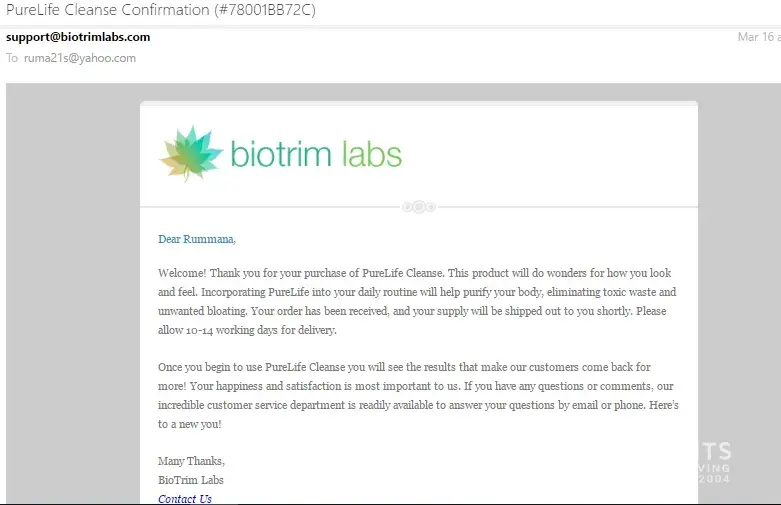Click recipient address ruma21s@yahoo.com
Viewport: 781px width, 505px height.
80,58
